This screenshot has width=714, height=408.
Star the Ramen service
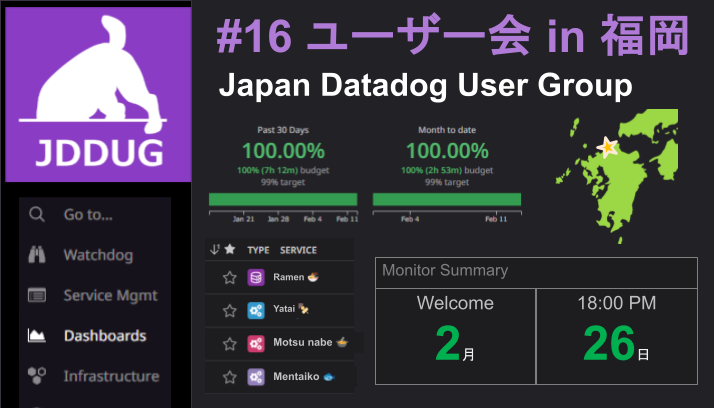click(229, 277)
